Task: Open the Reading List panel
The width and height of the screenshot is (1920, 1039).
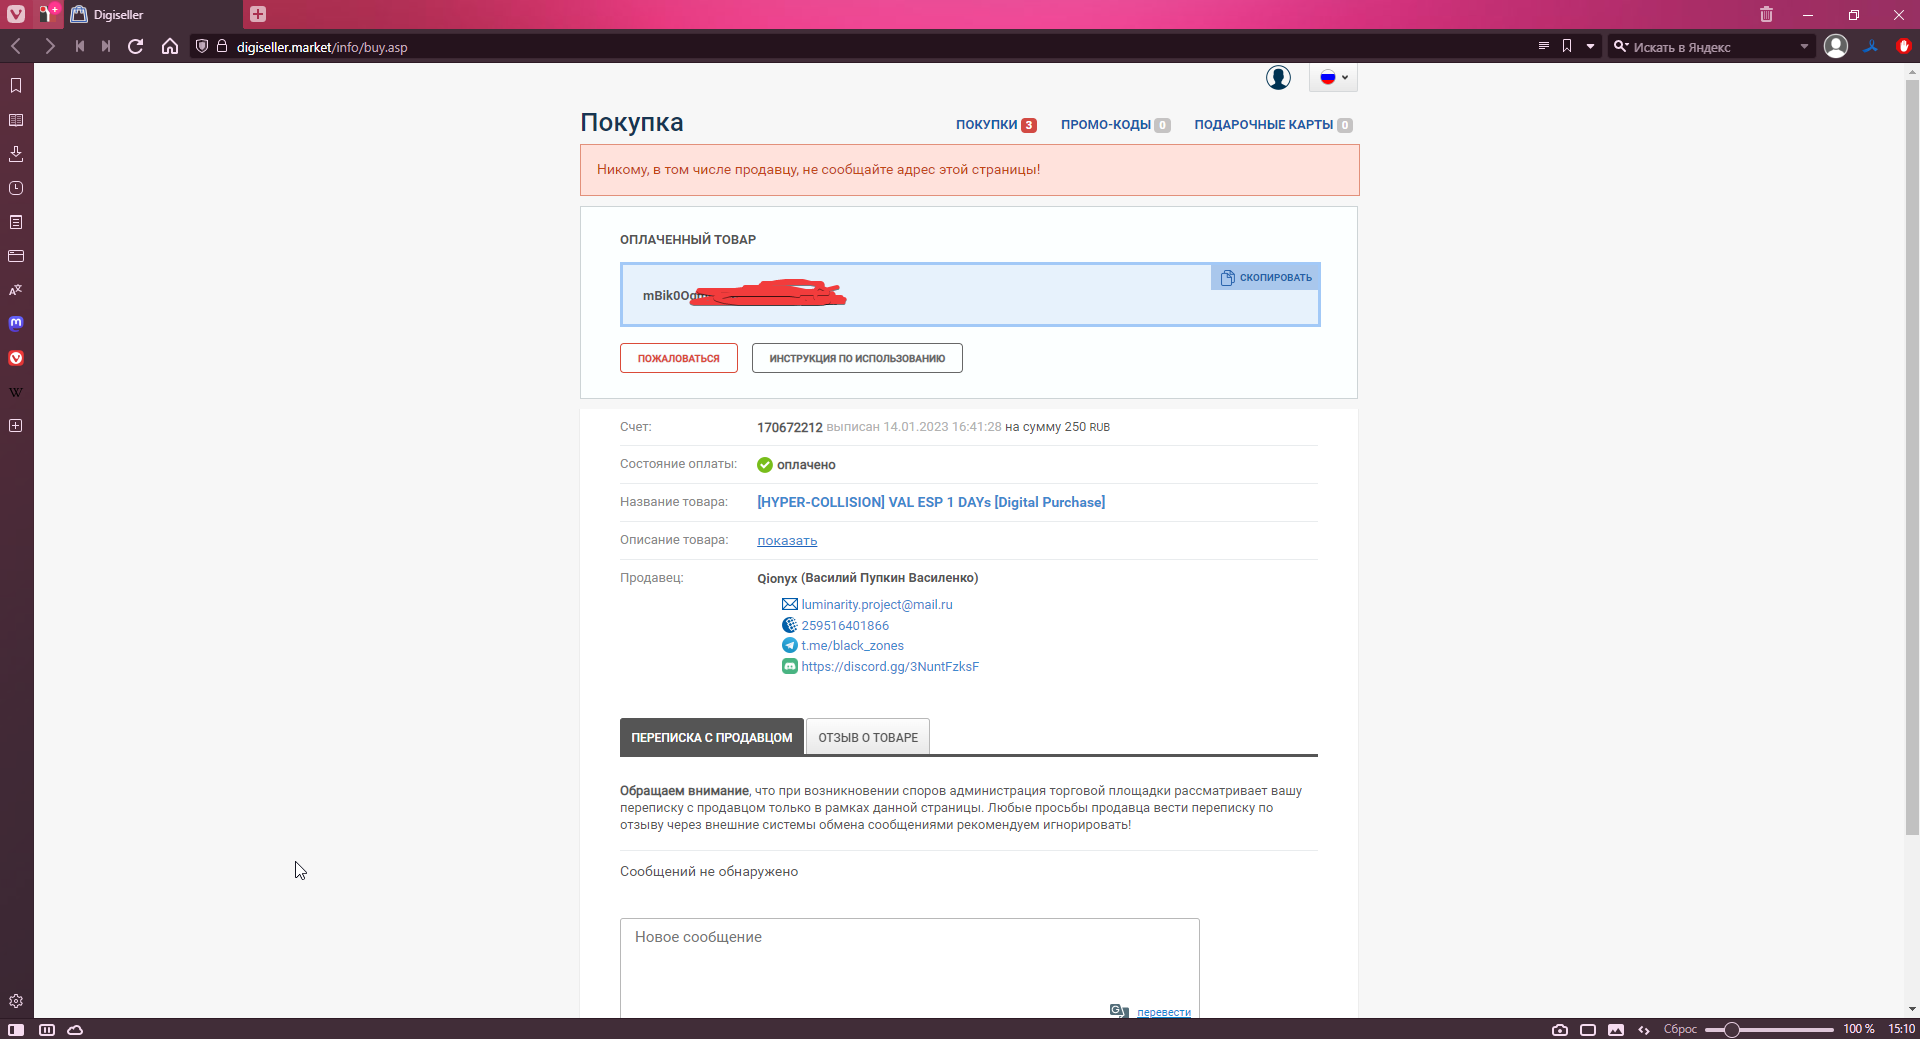Action: pos(16,120)
